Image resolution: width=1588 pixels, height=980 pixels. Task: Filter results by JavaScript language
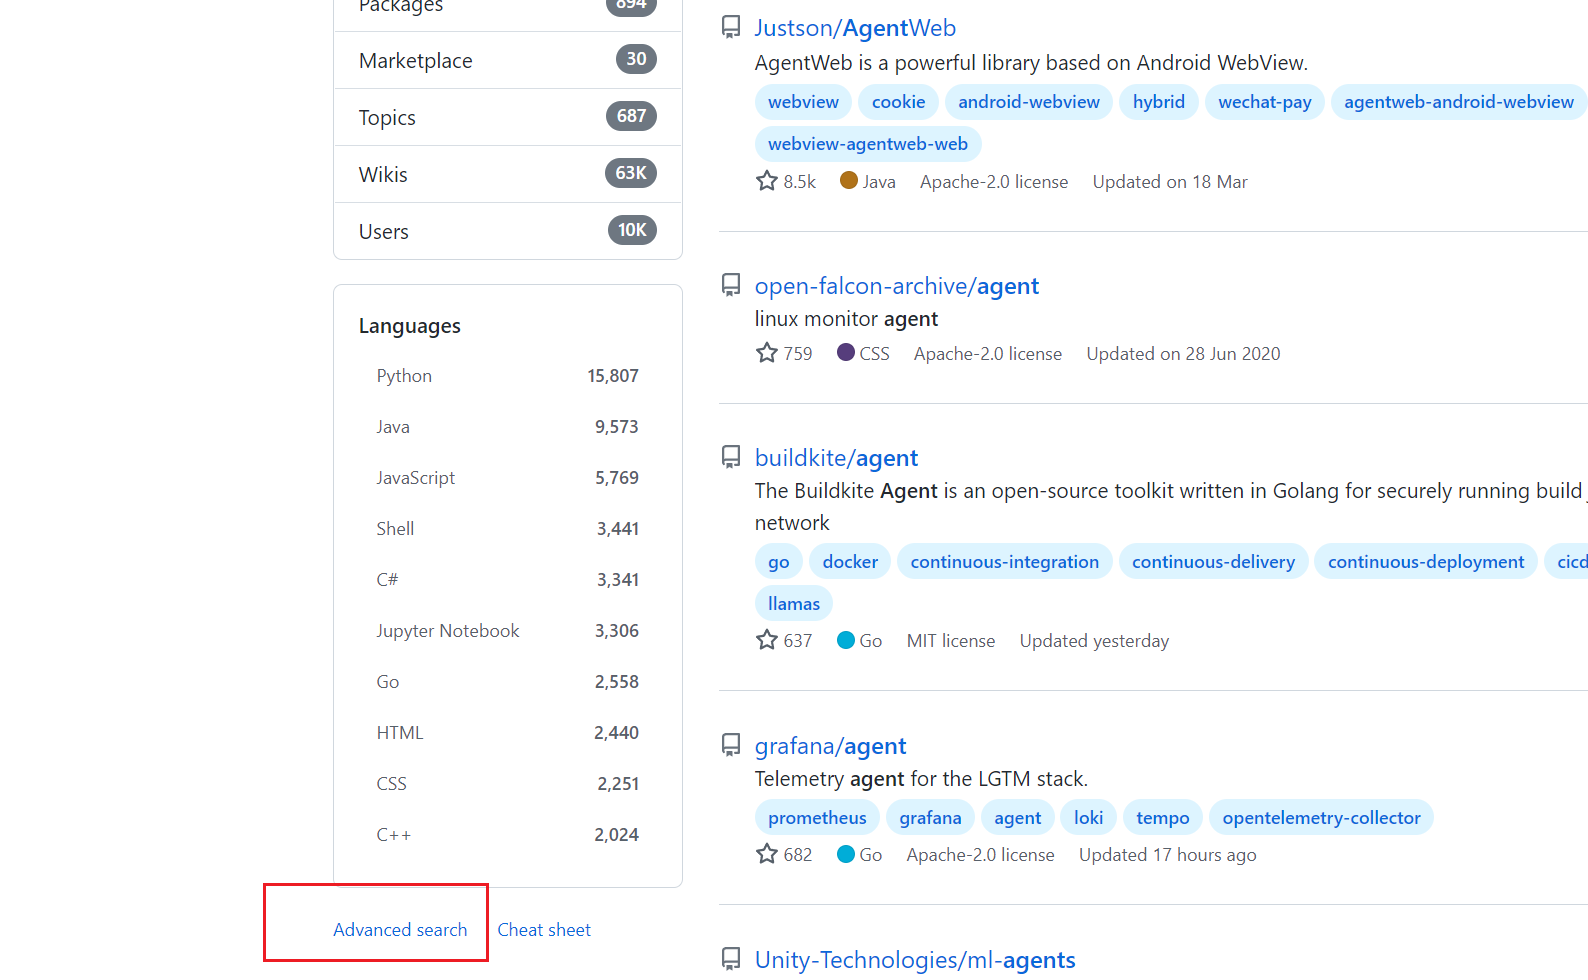pyautogui.click(x=508, y=478)
